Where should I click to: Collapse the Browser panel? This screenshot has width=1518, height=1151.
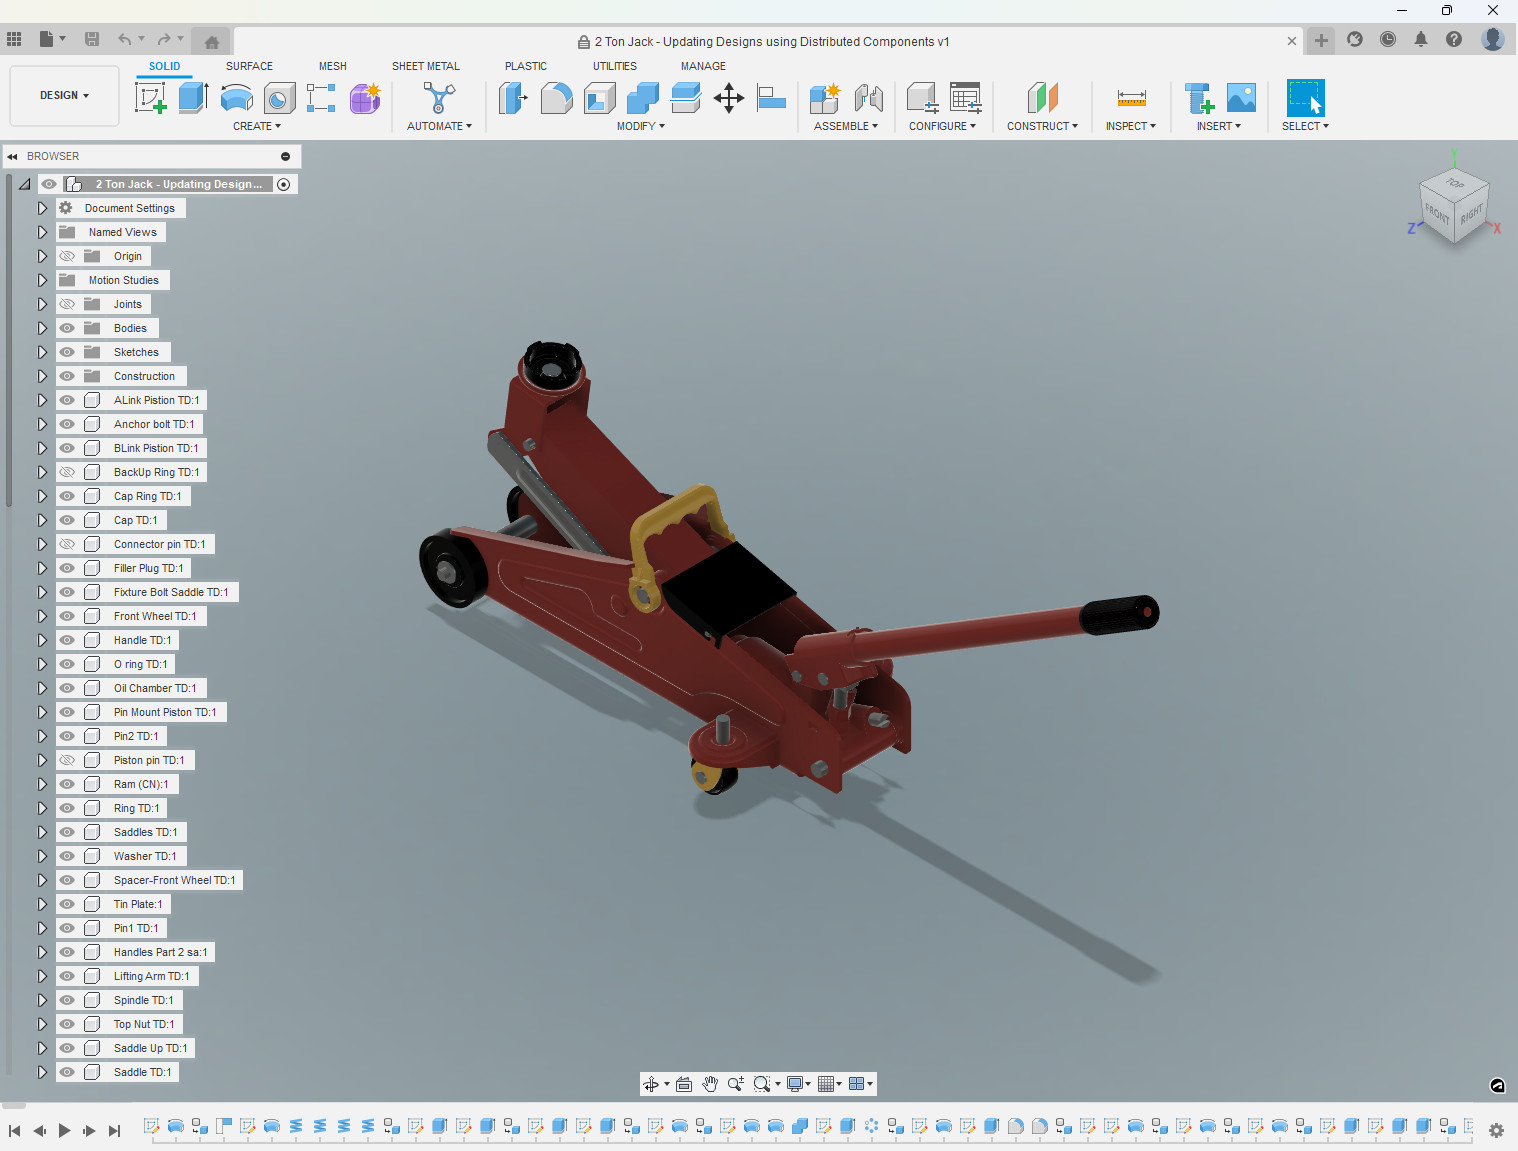12,156
